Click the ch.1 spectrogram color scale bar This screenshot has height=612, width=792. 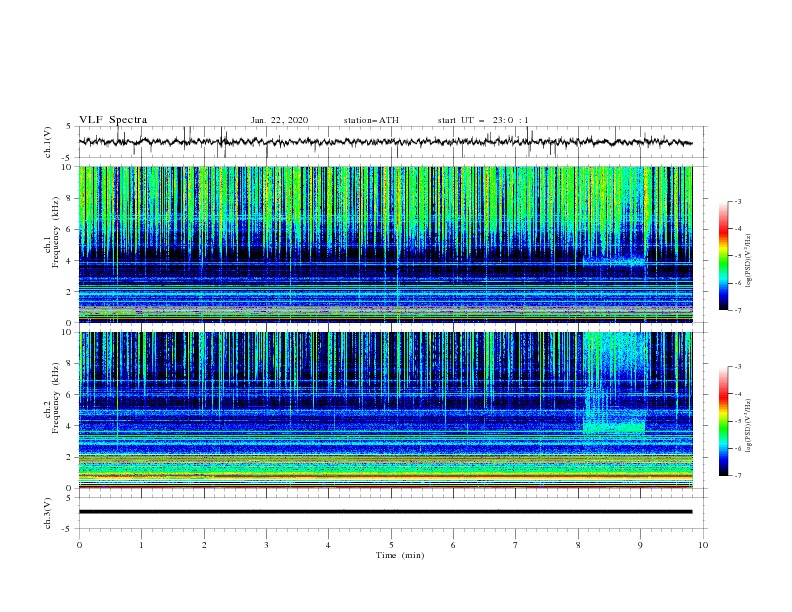724,256
